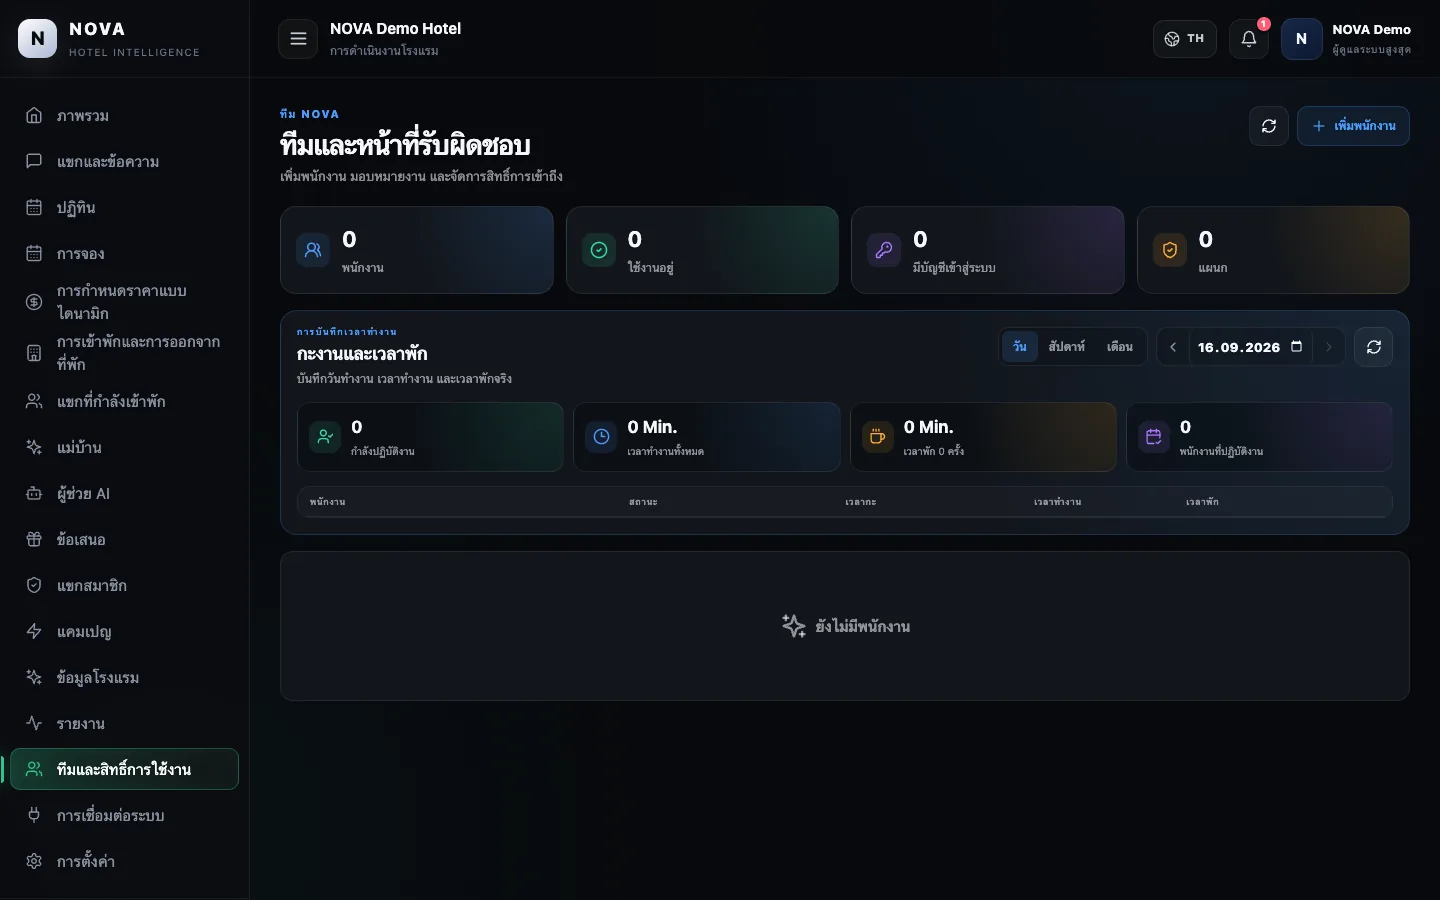Click the shield icon for แขกสมาชิก
The height and width of the screenshot is (900, 1440).
tap(34, 586)
